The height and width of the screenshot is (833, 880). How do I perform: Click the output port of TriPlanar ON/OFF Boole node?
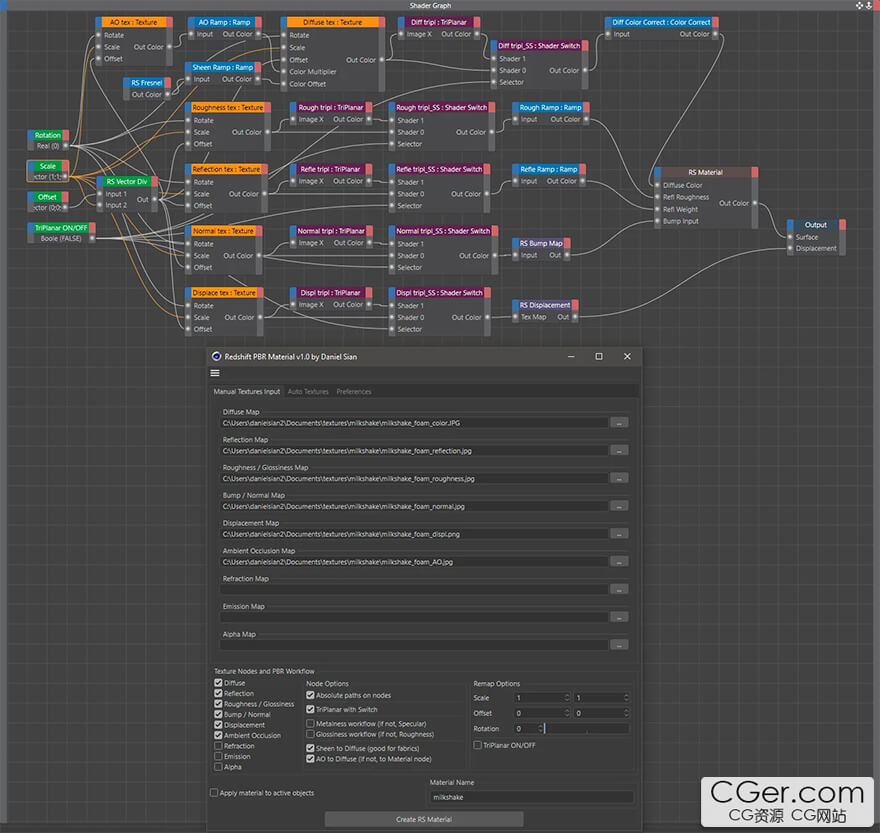click(x=91, y=238)
